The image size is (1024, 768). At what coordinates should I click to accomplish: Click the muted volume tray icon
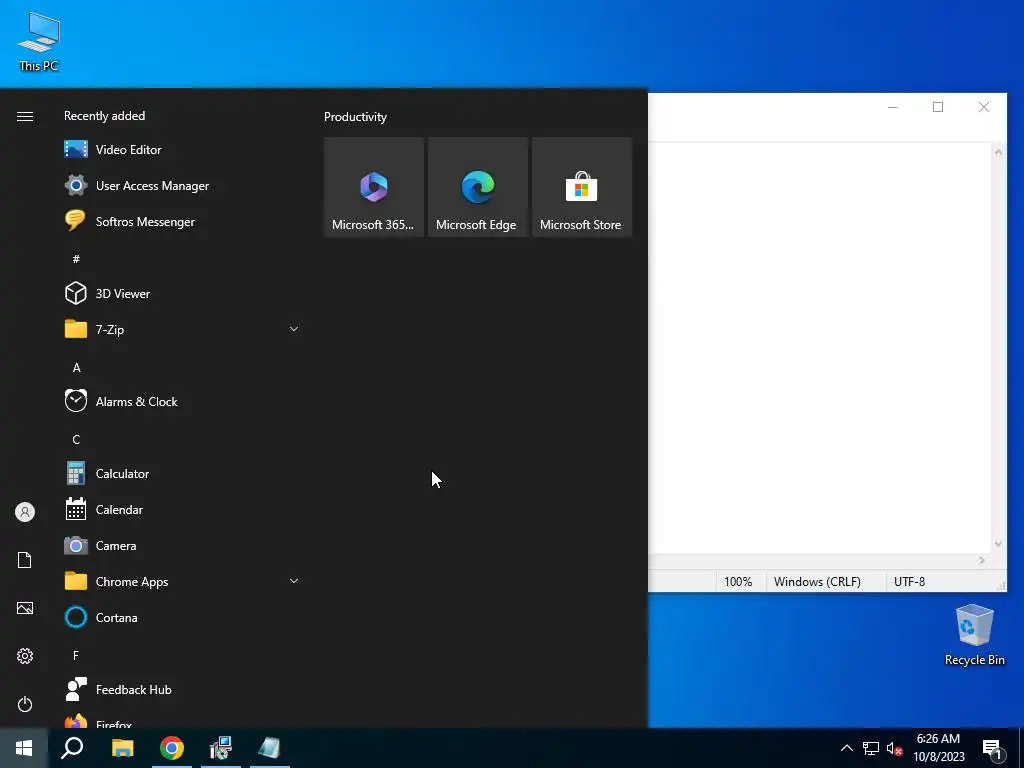coord(894,748)
